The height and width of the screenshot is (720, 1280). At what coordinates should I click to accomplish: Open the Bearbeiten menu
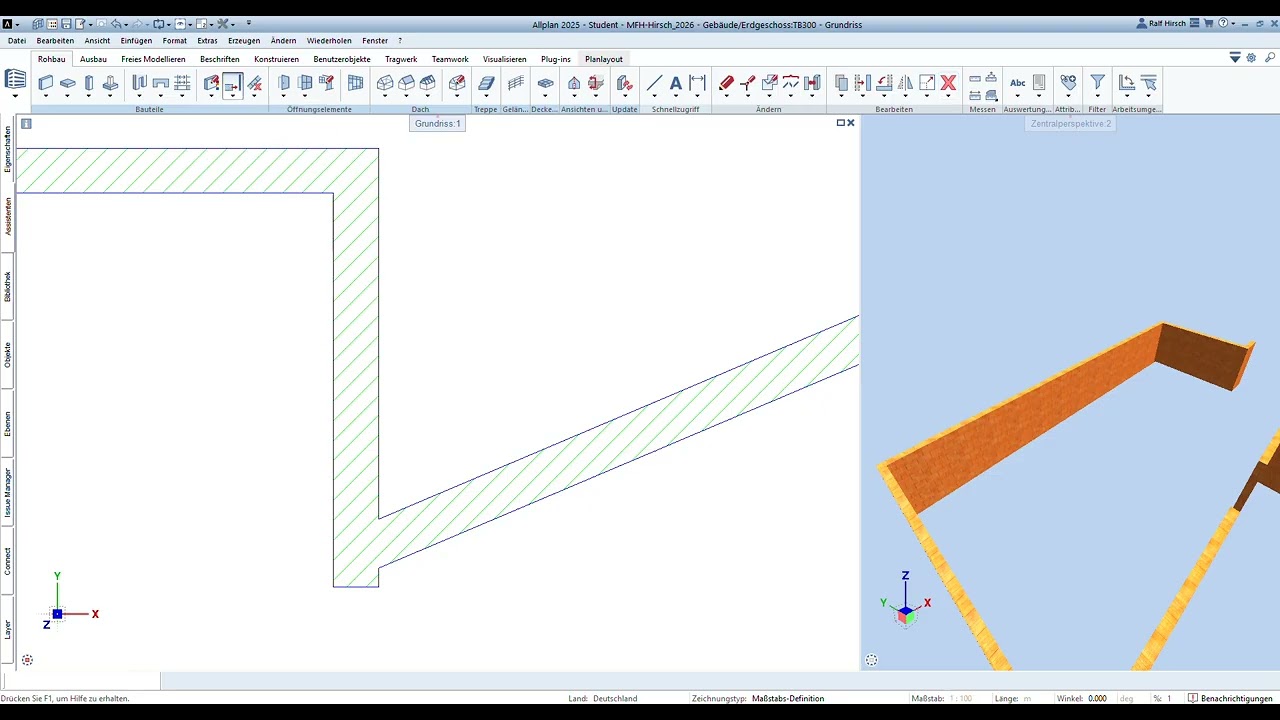55,41
